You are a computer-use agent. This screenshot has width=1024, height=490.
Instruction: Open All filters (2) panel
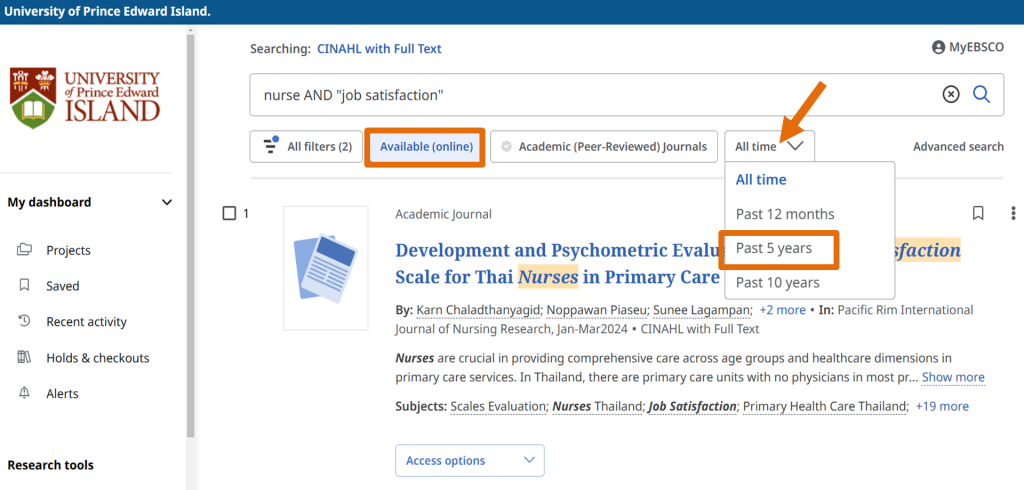(306, 147)
